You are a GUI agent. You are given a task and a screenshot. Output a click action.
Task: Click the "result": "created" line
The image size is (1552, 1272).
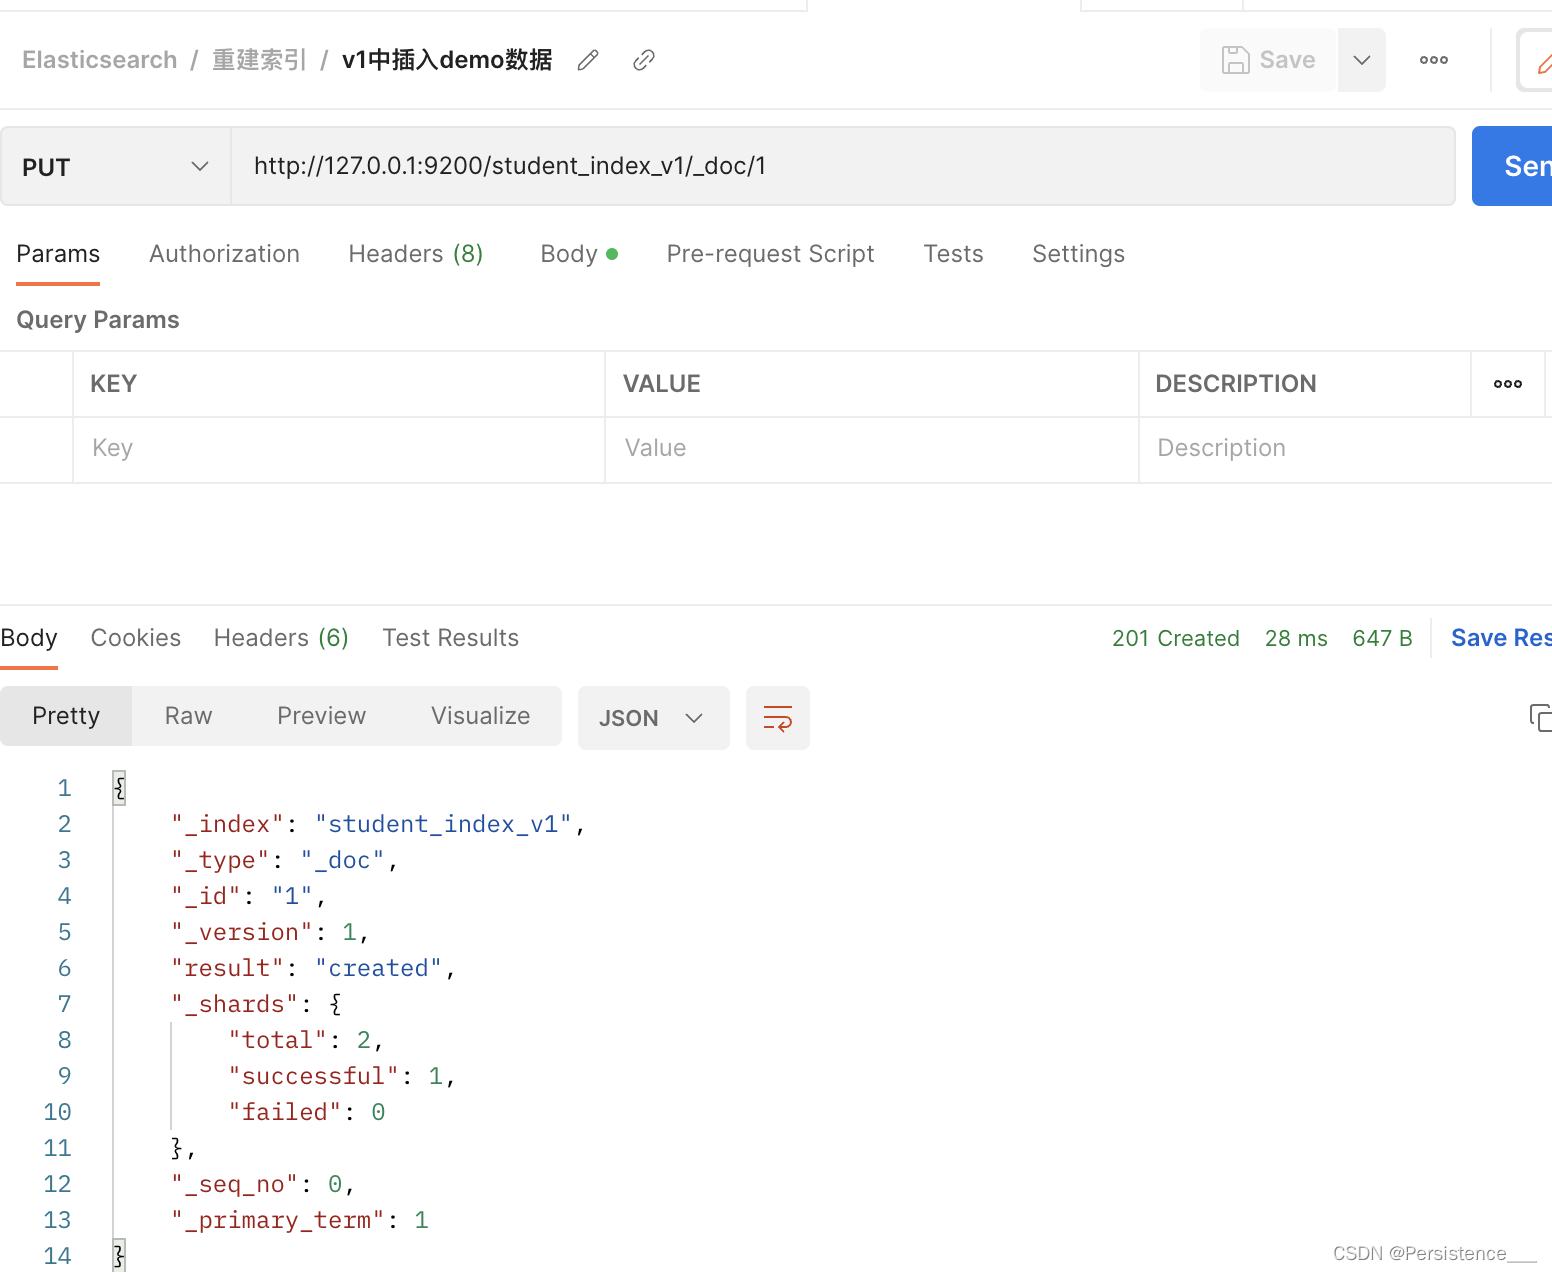click(313, 968)
